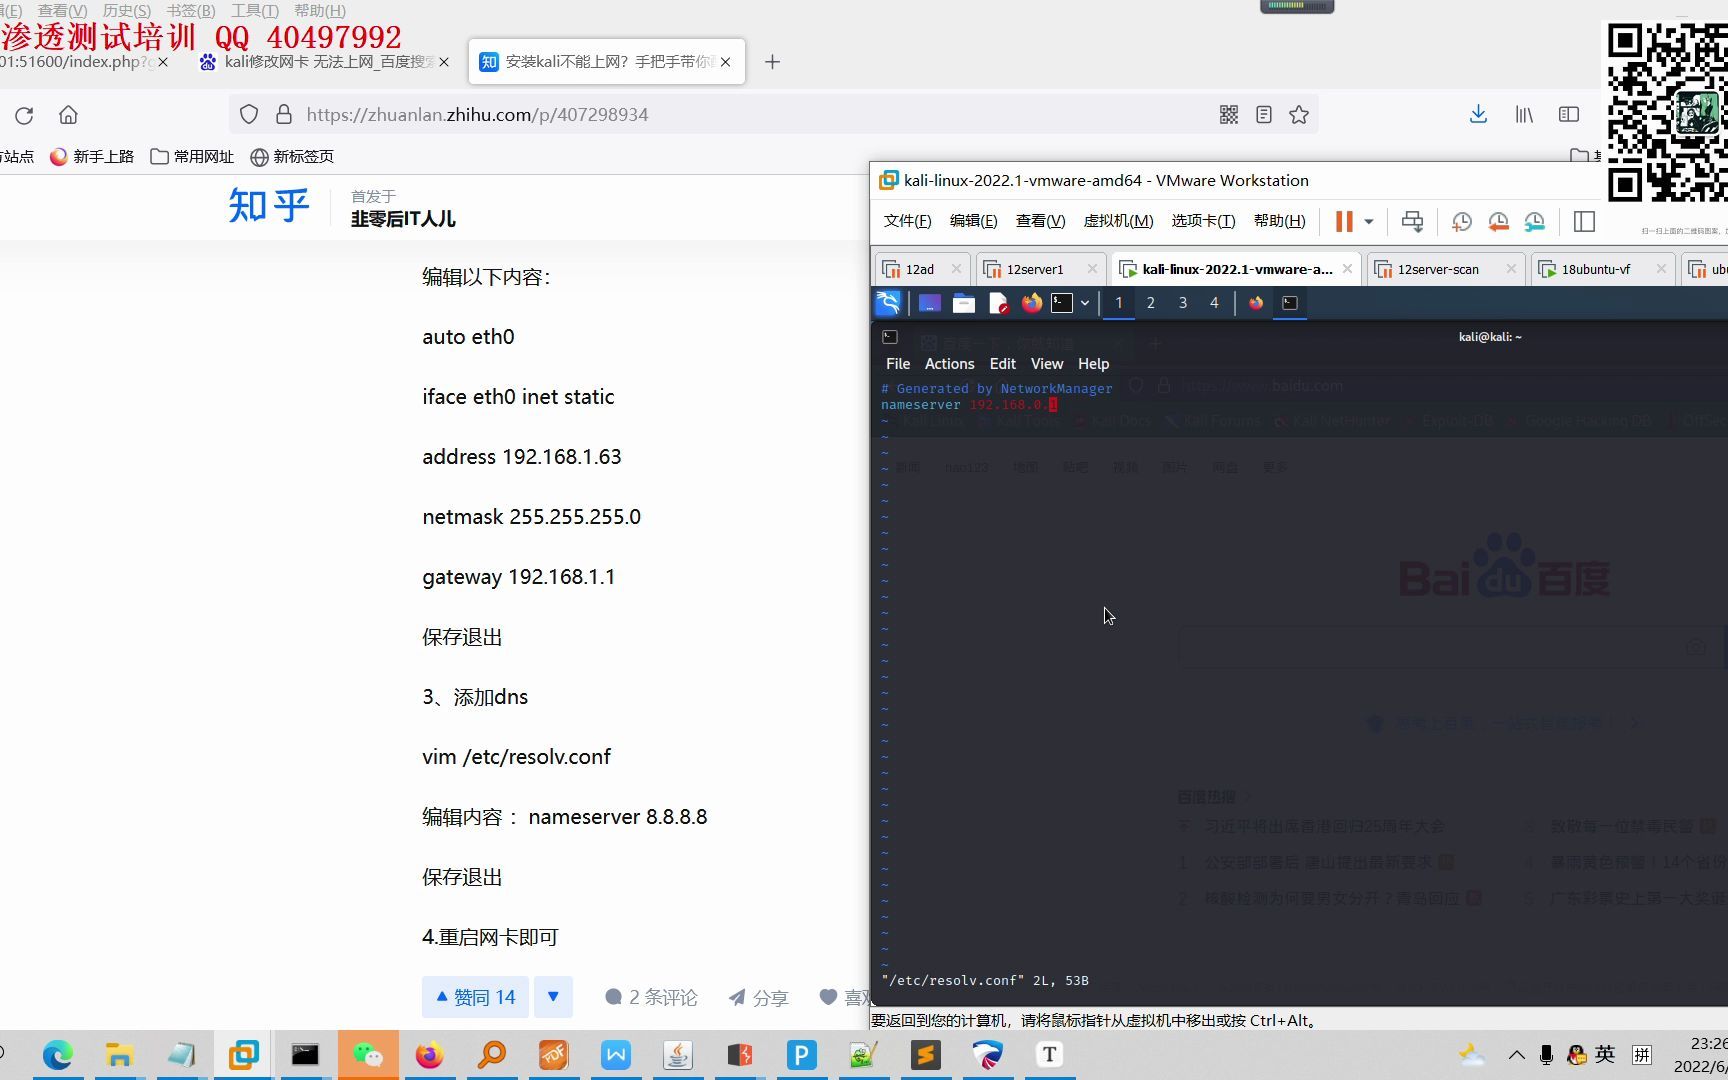1728x1080 pixels.
Task: Open 新手上路 bookmark
Action: coord(92,157)
